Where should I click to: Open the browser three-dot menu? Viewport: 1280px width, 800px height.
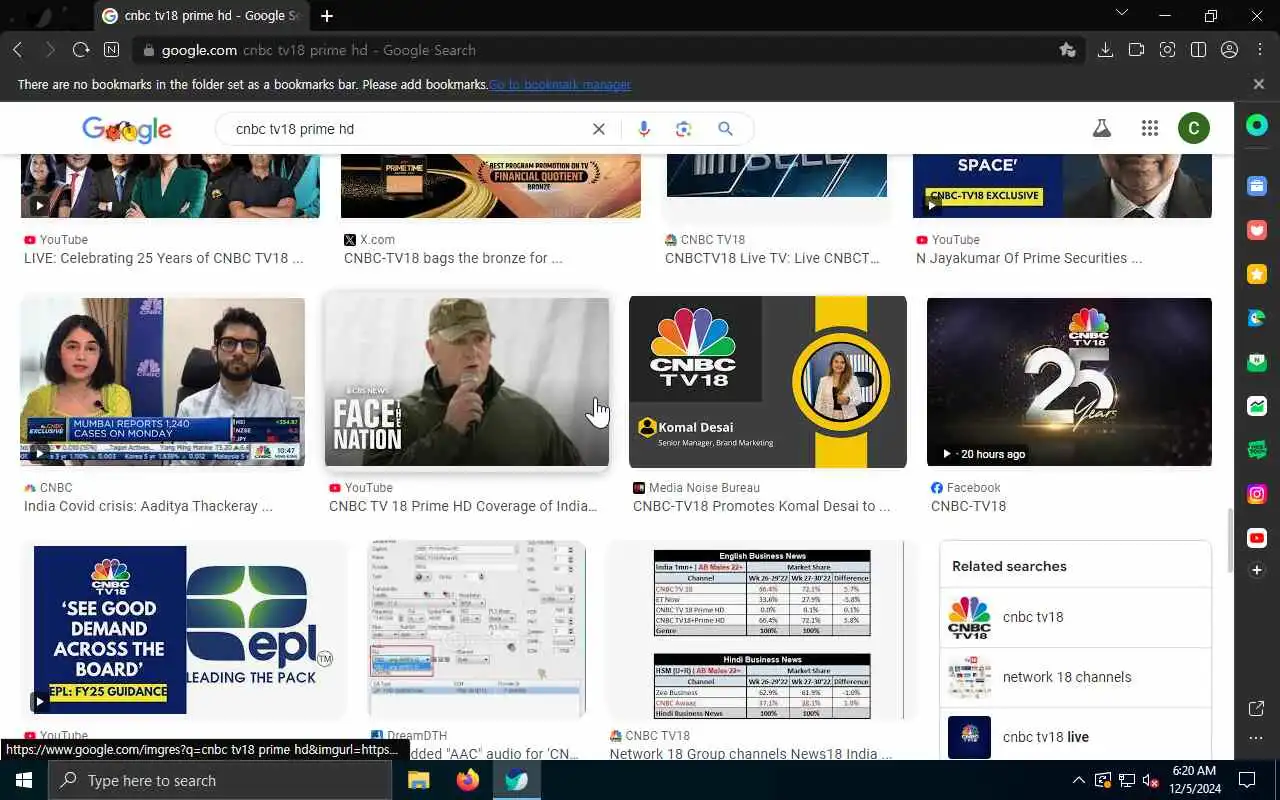point(1258,50)
